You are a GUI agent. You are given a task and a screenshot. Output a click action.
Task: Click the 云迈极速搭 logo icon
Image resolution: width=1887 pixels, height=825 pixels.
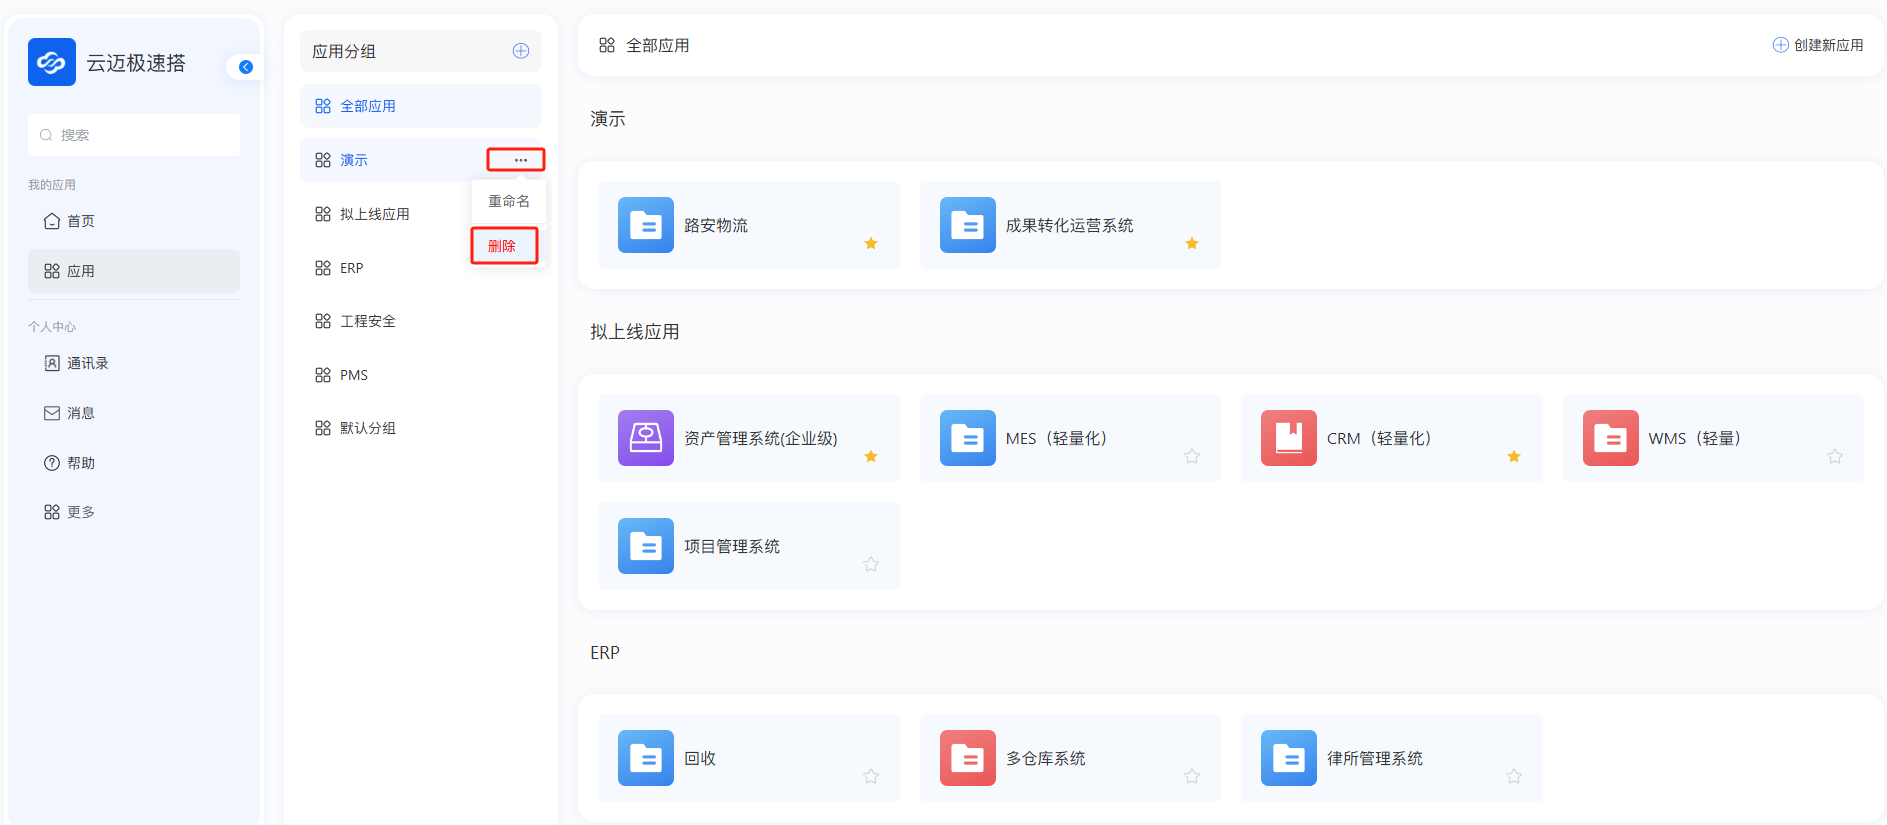(x=51, y=62)
